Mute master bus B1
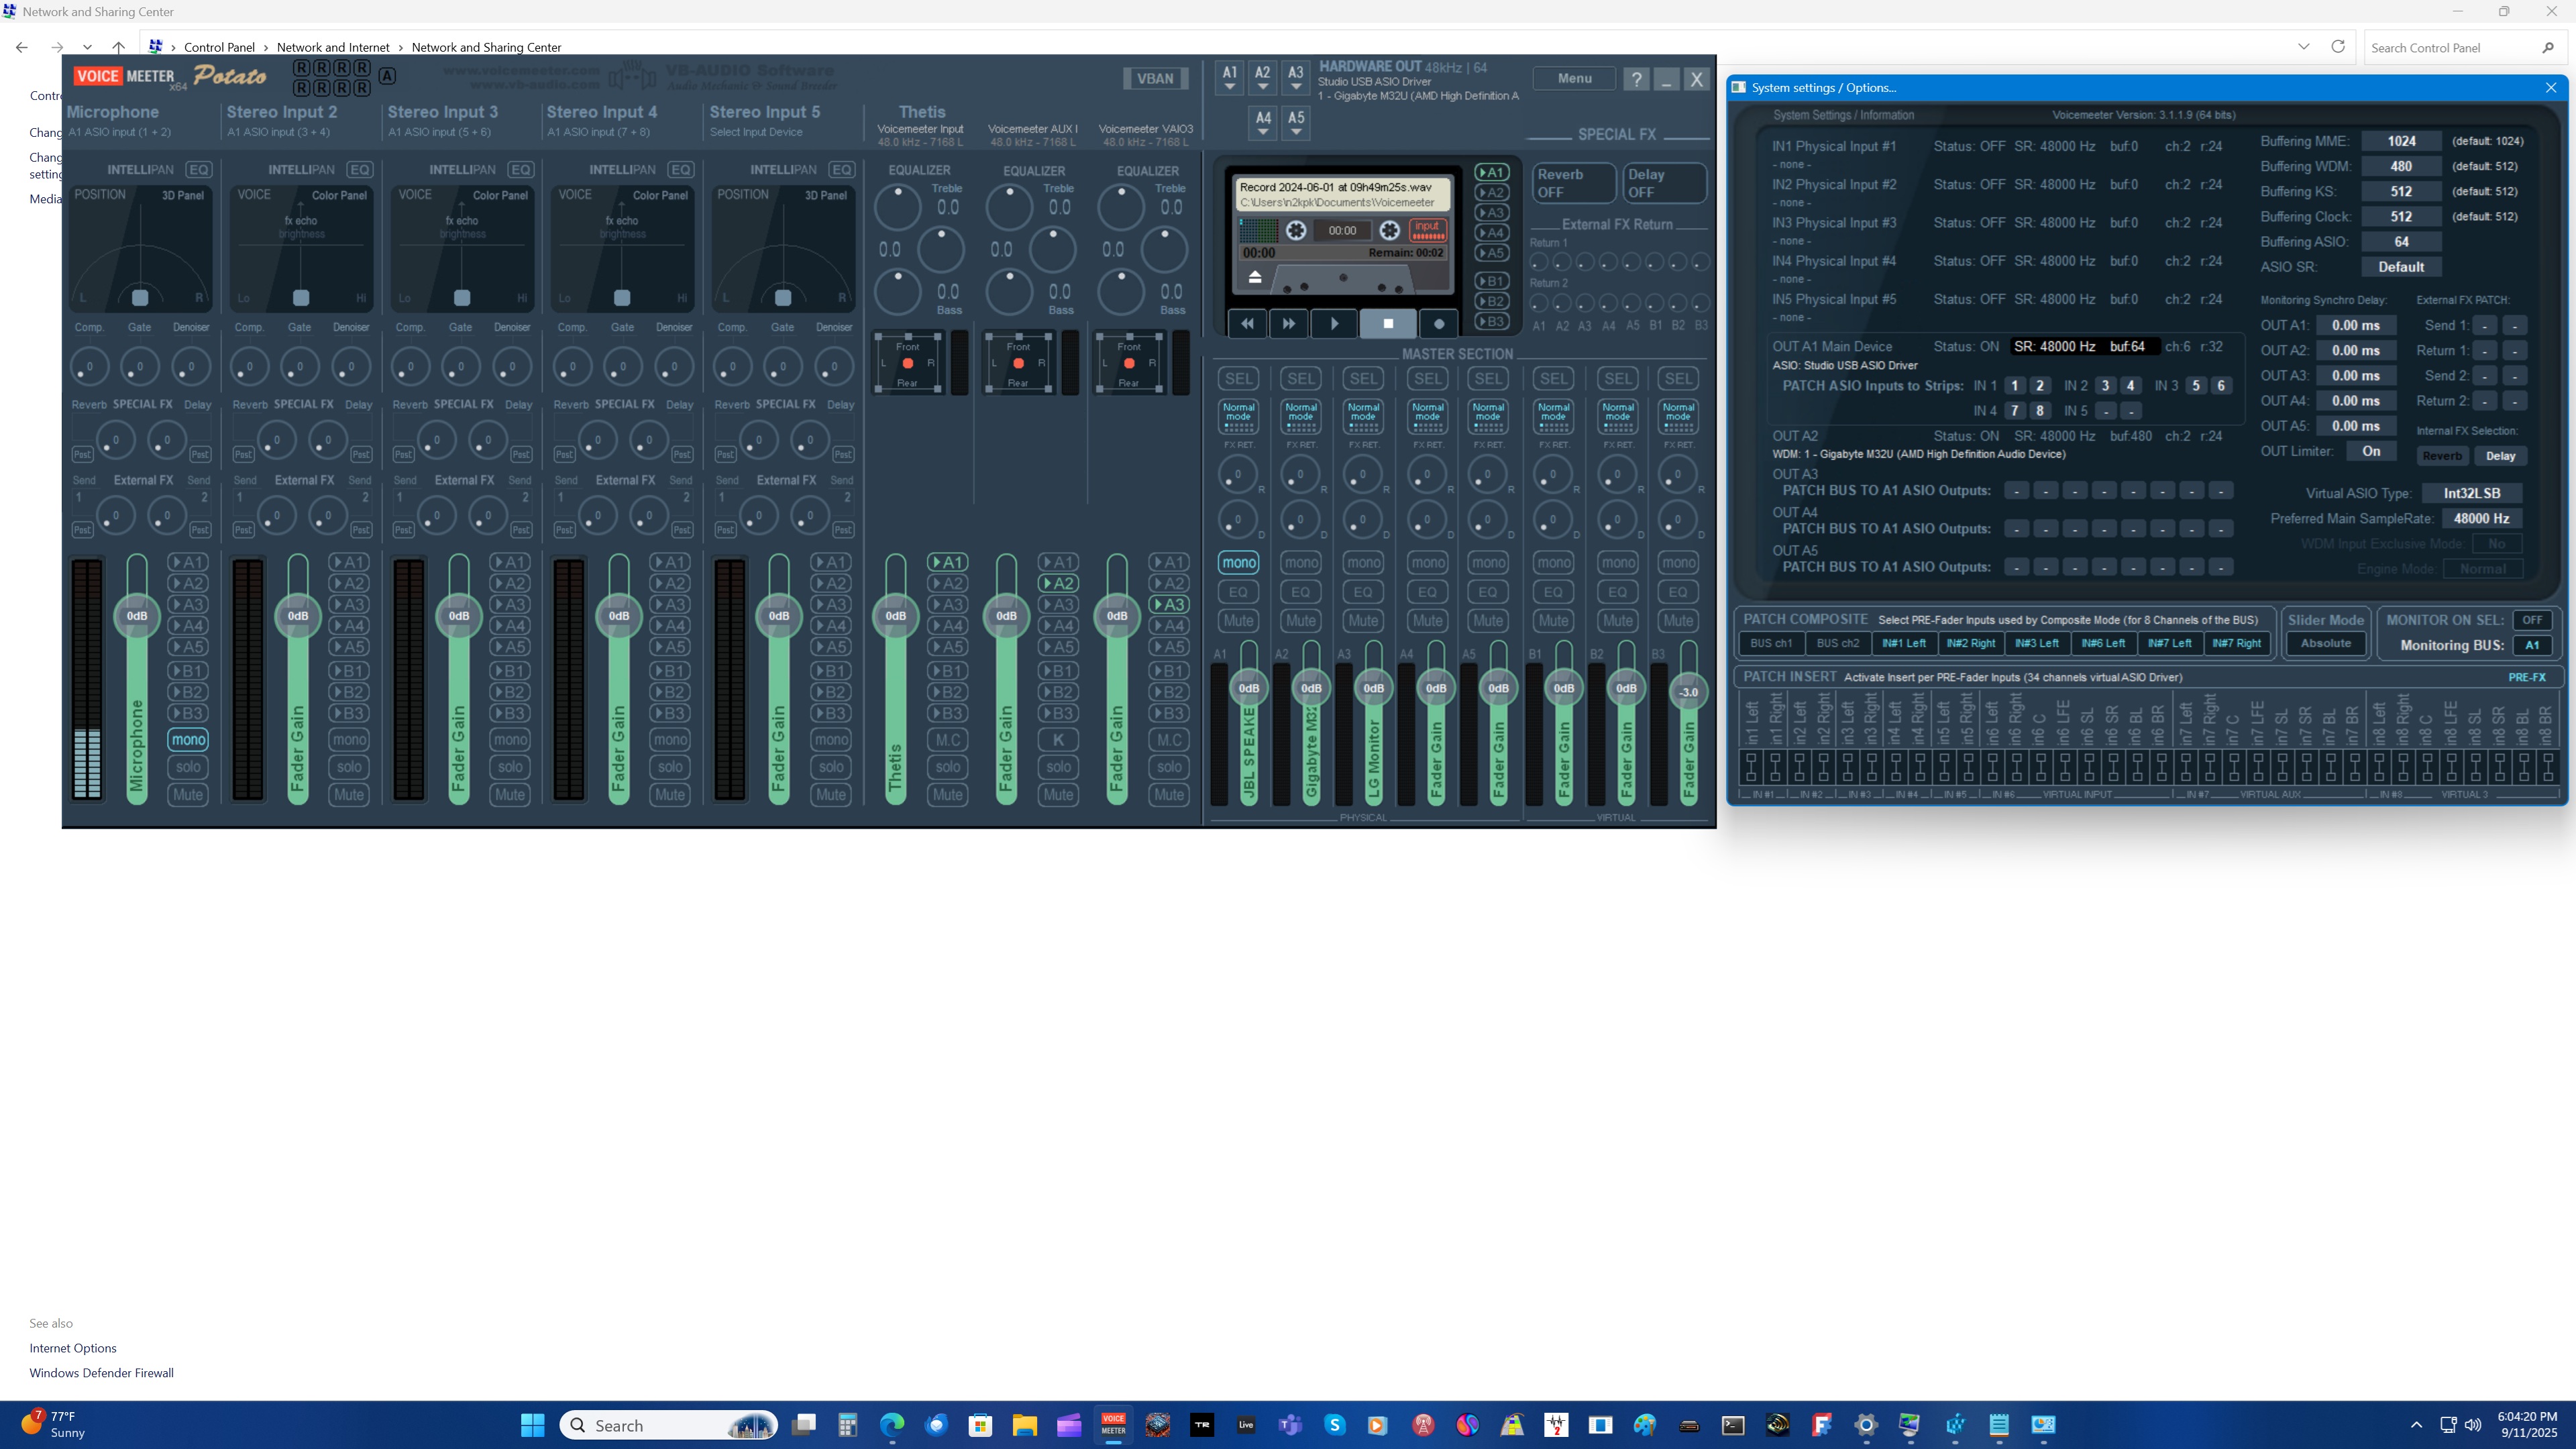This screenshot has height=1449, width=2576. [x=1553, y=620]
